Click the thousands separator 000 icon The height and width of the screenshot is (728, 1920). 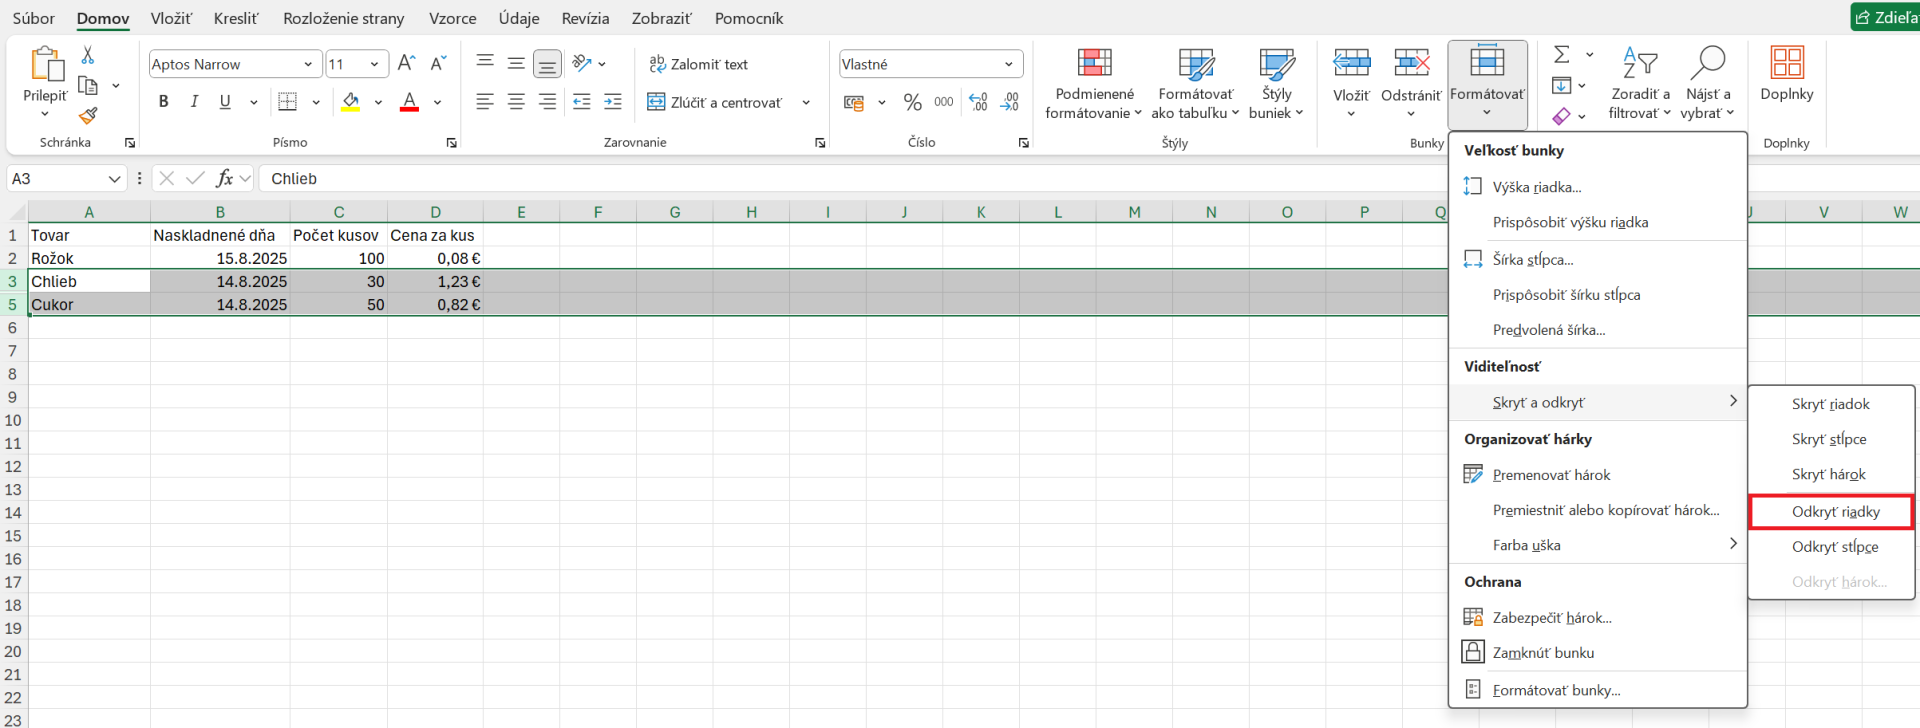click(x=943, y=102)
